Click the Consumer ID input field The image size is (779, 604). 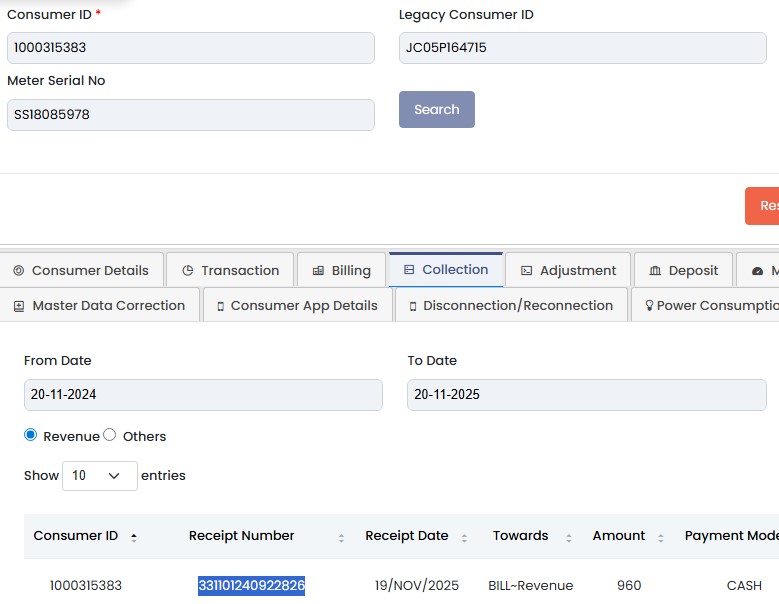(x=191, y=48)
